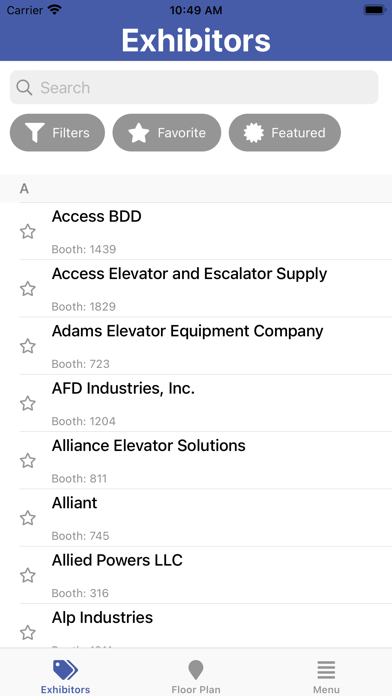Focus the Search exhibitors field
Image resolution: width=392 pixels, height=696 pixels.
pos(194,87)
